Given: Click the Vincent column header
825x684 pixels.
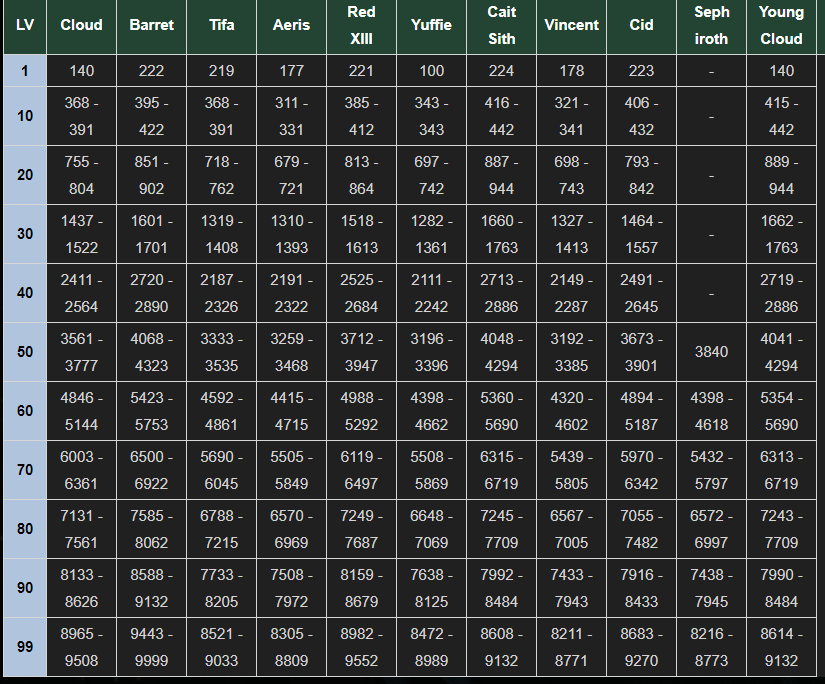Looking at the screenshot, I should tap(571, 25).
